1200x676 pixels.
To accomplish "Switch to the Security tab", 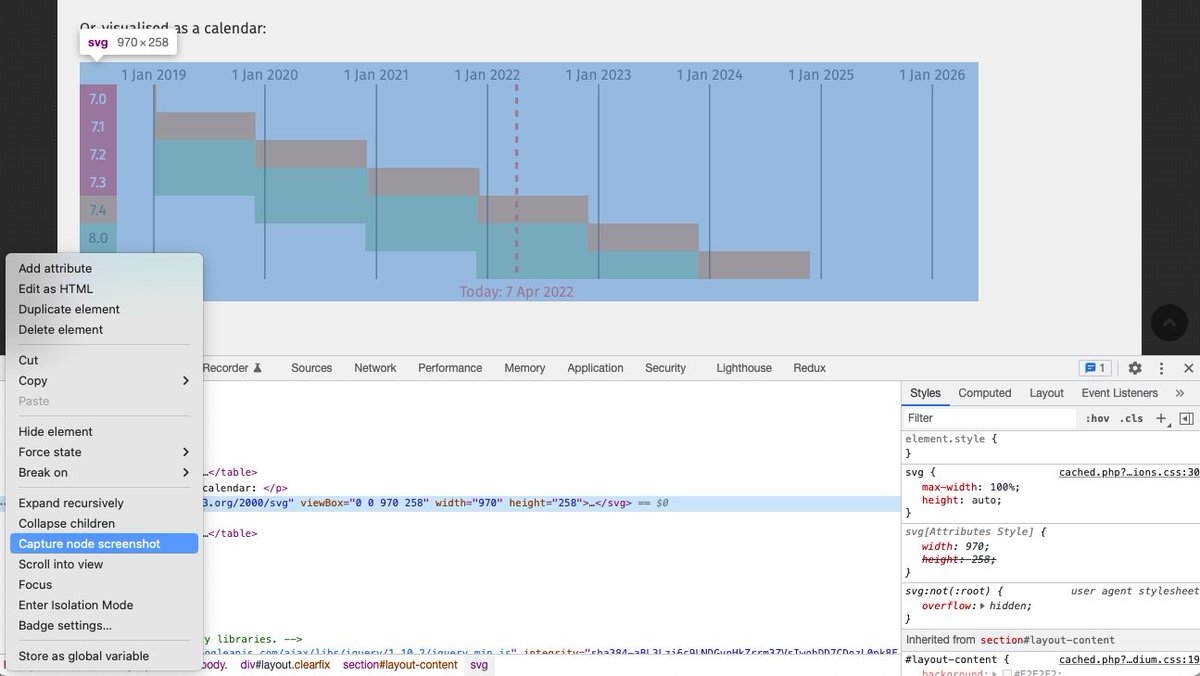I will click(x=665, y=368).
